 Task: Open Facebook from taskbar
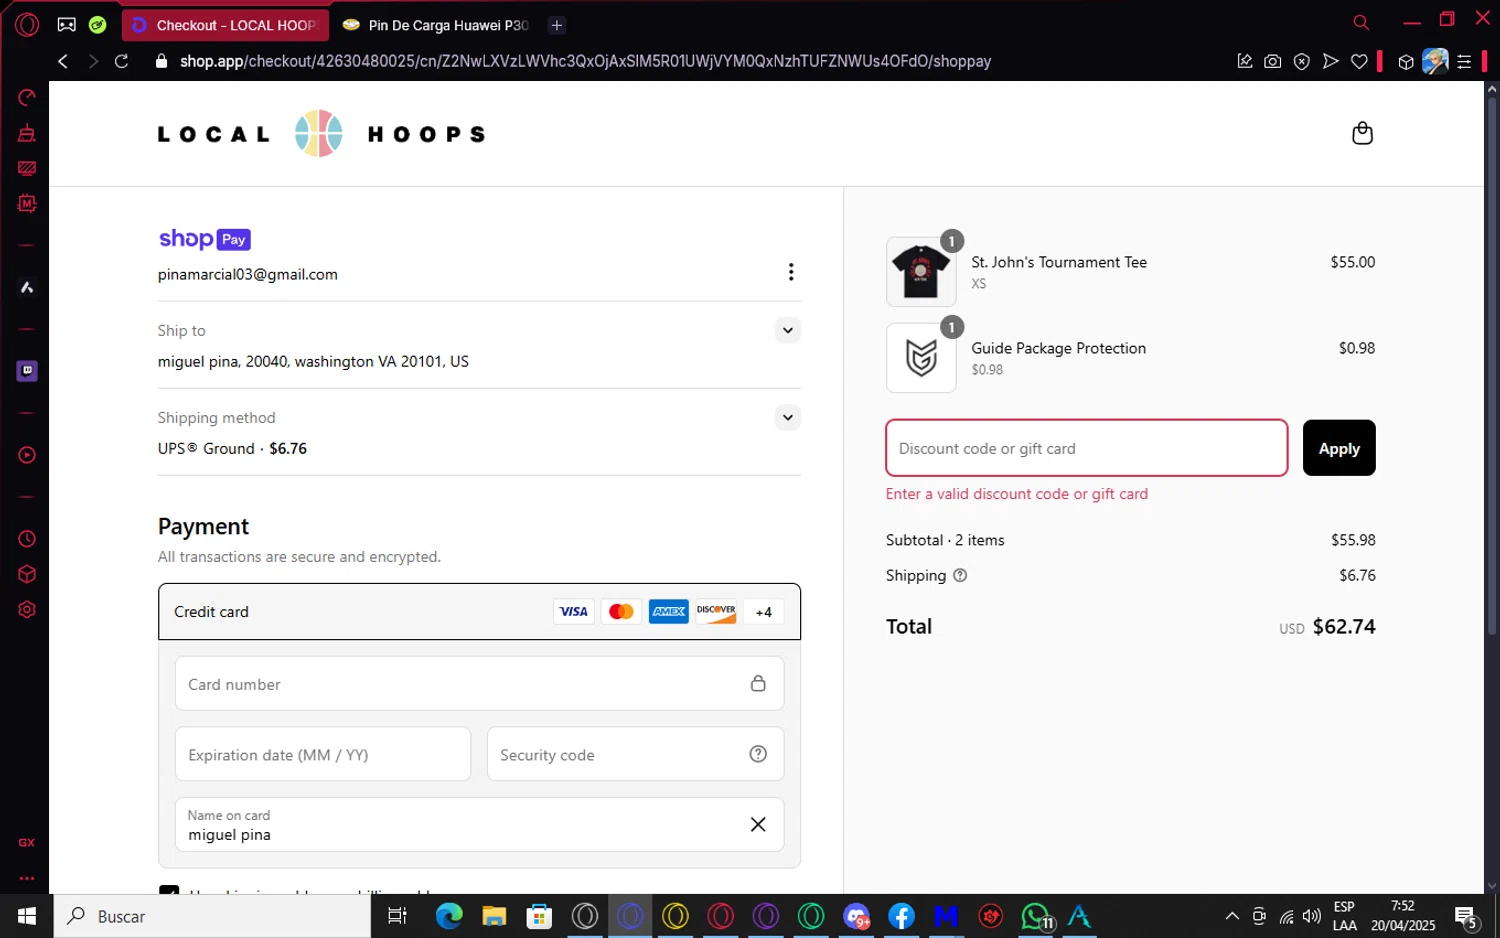(901, 916)
